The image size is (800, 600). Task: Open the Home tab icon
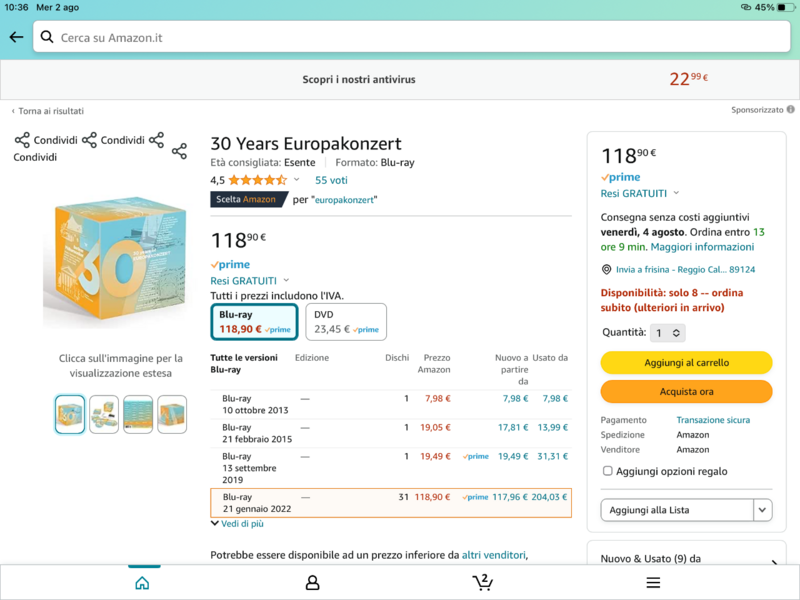(x=142, y=582)
